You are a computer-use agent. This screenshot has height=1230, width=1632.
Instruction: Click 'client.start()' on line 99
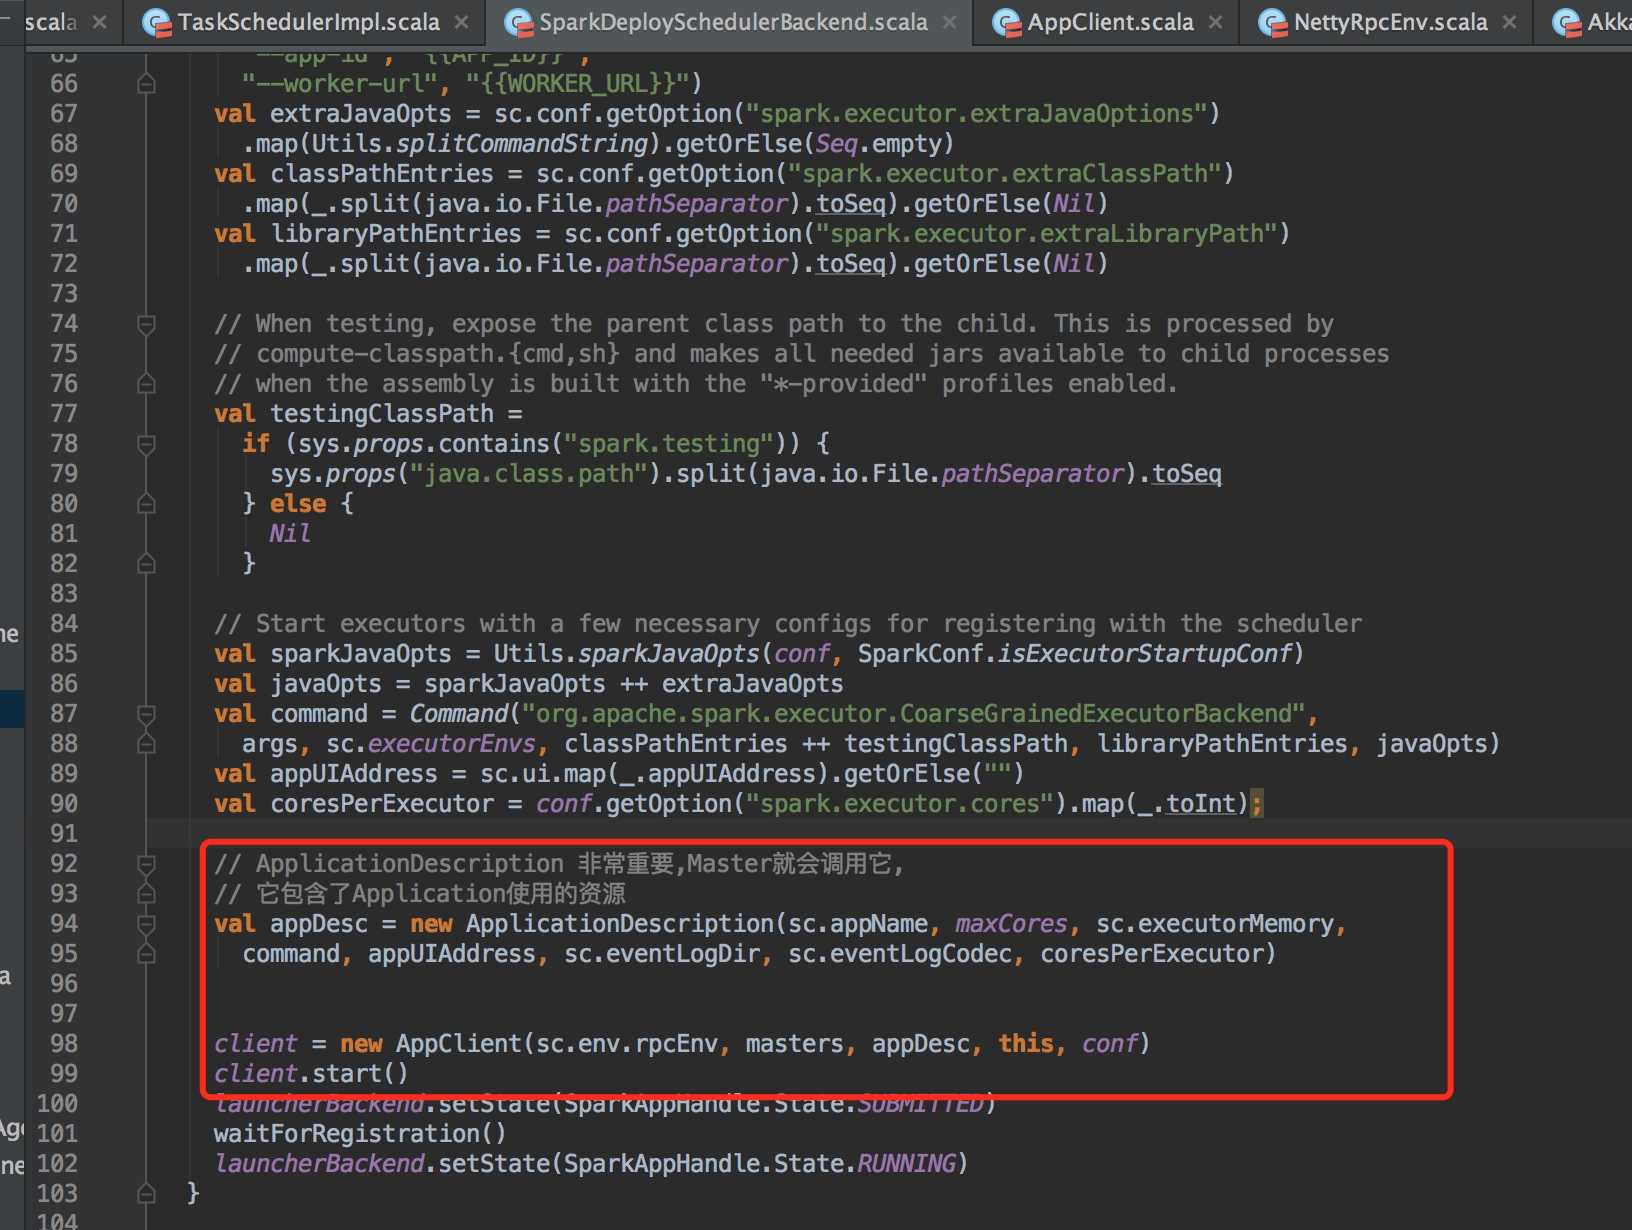[x=311, y=1074]
